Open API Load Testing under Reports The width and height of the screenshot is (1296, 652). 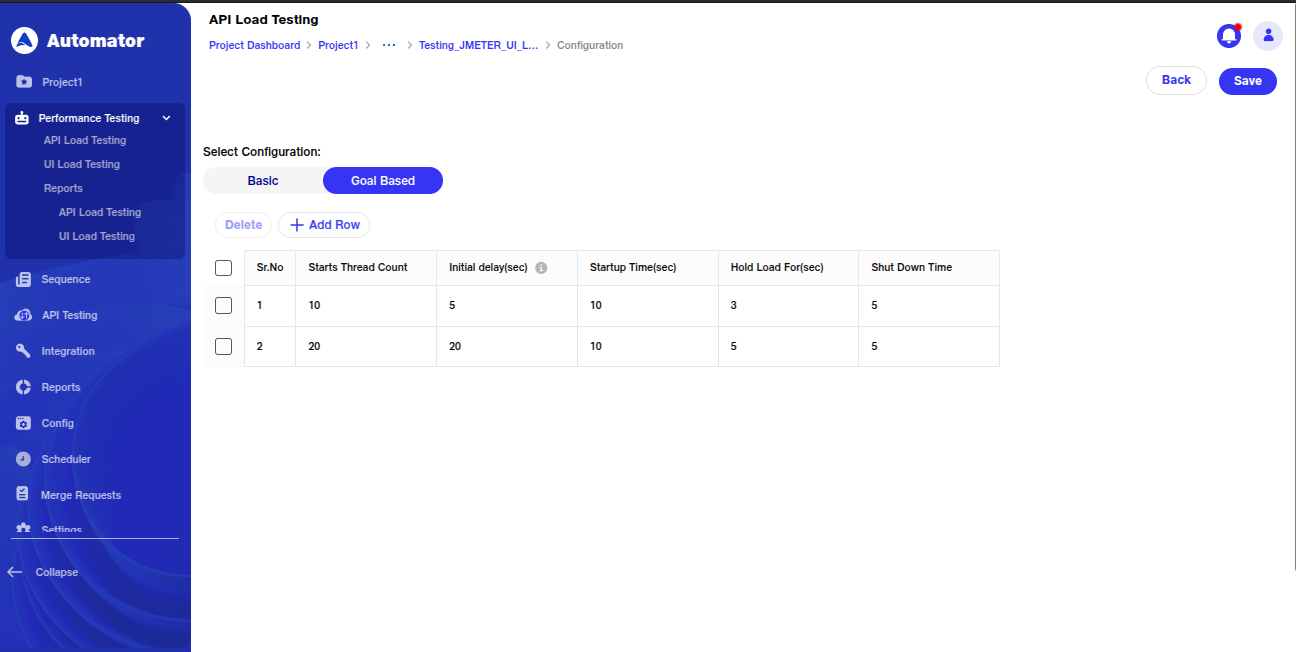(100, 212)
